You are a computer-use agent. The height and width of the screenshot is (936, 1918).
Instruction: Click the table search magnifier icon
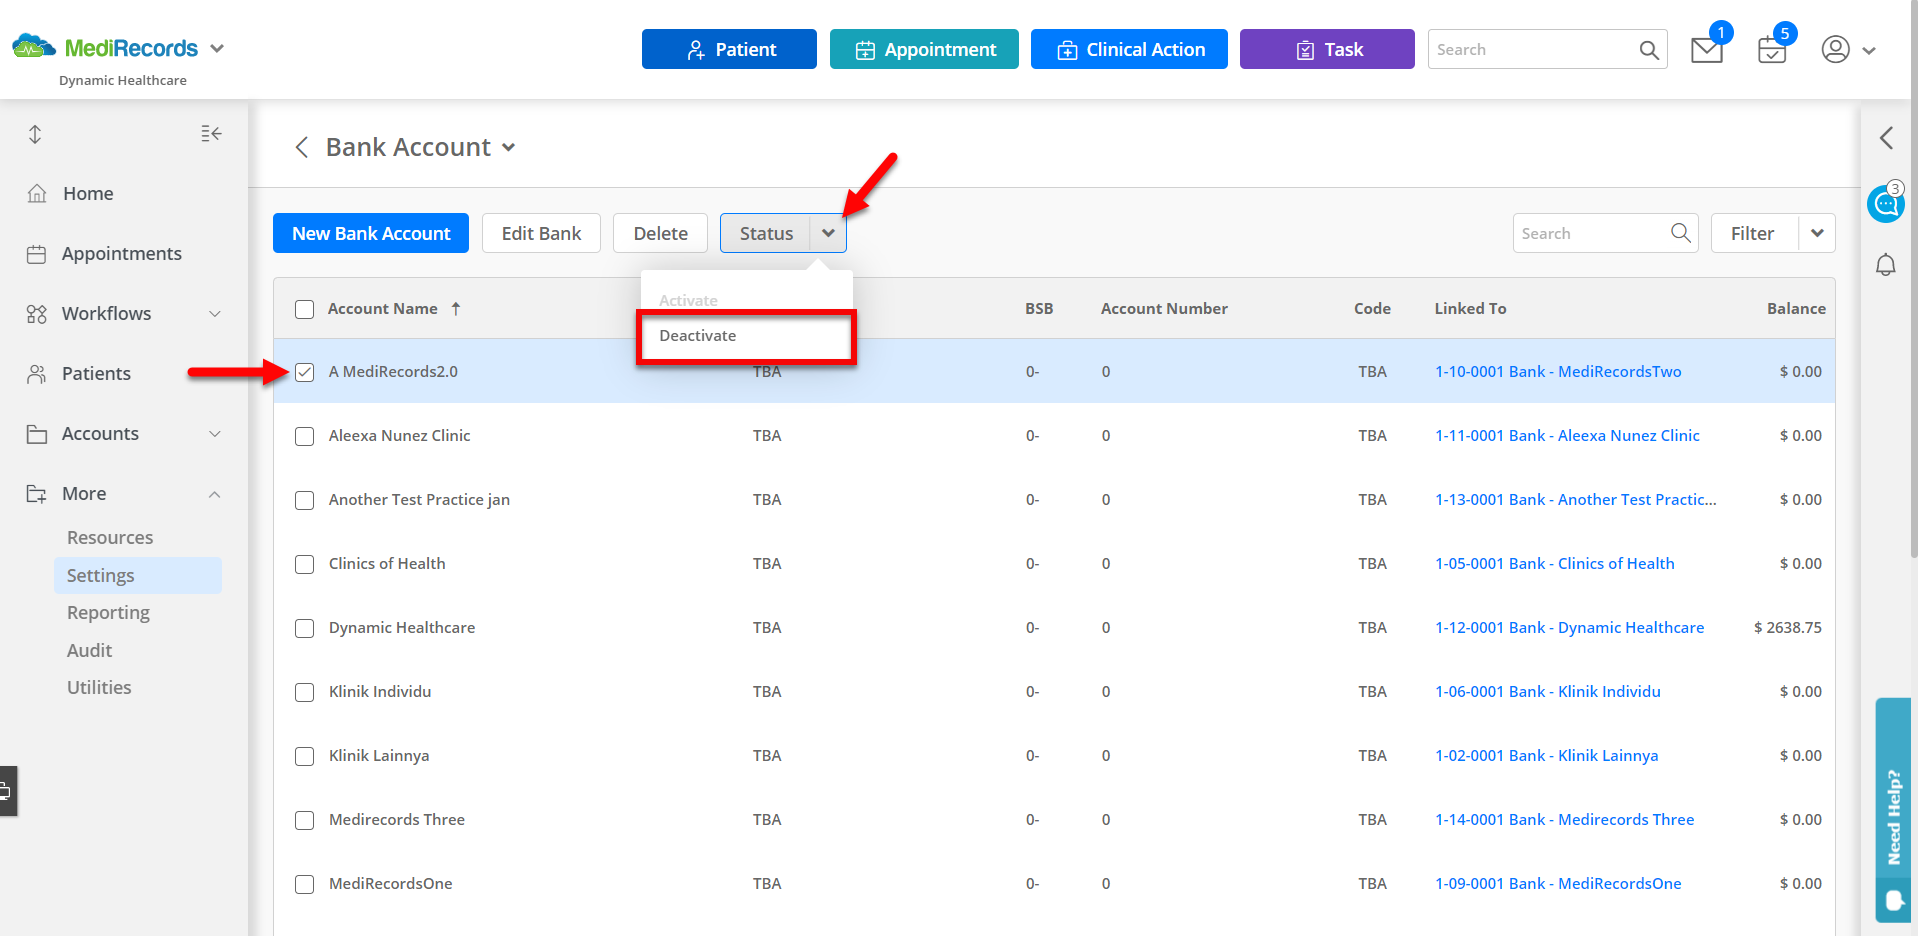pyautogui.click(x=1681, y=233)
